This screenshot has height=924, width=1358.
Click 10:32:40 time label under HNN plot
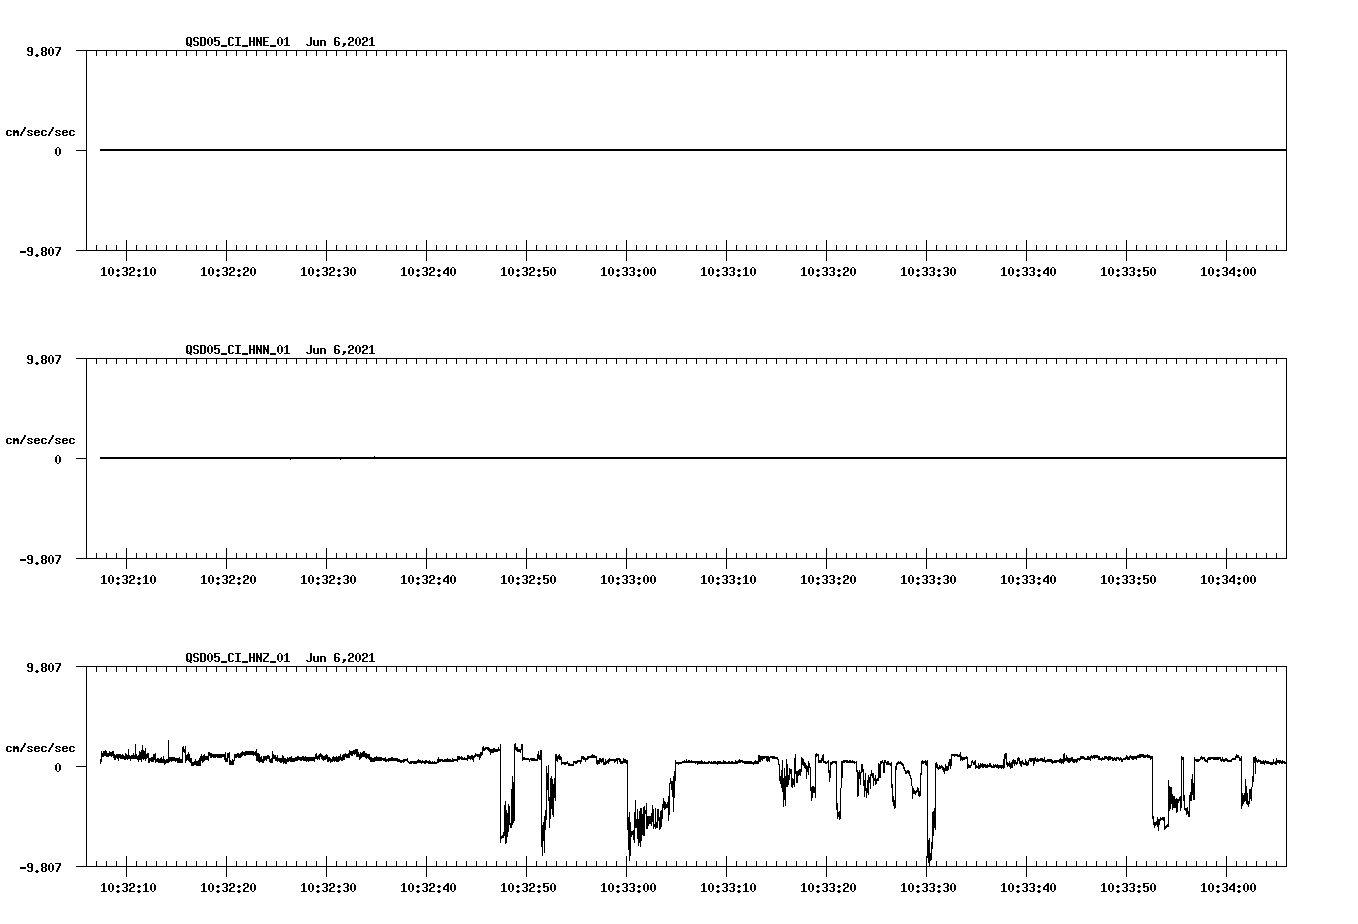coord(428,580)
